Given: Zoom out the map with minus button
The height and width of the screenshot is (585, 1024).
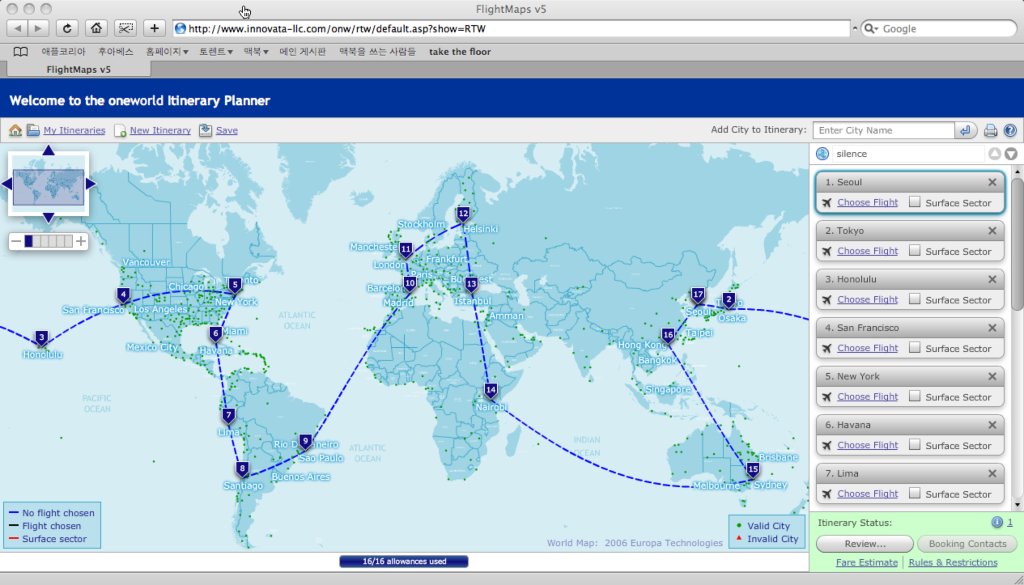Looking at the screenshot, I should (x=16, y=242).
